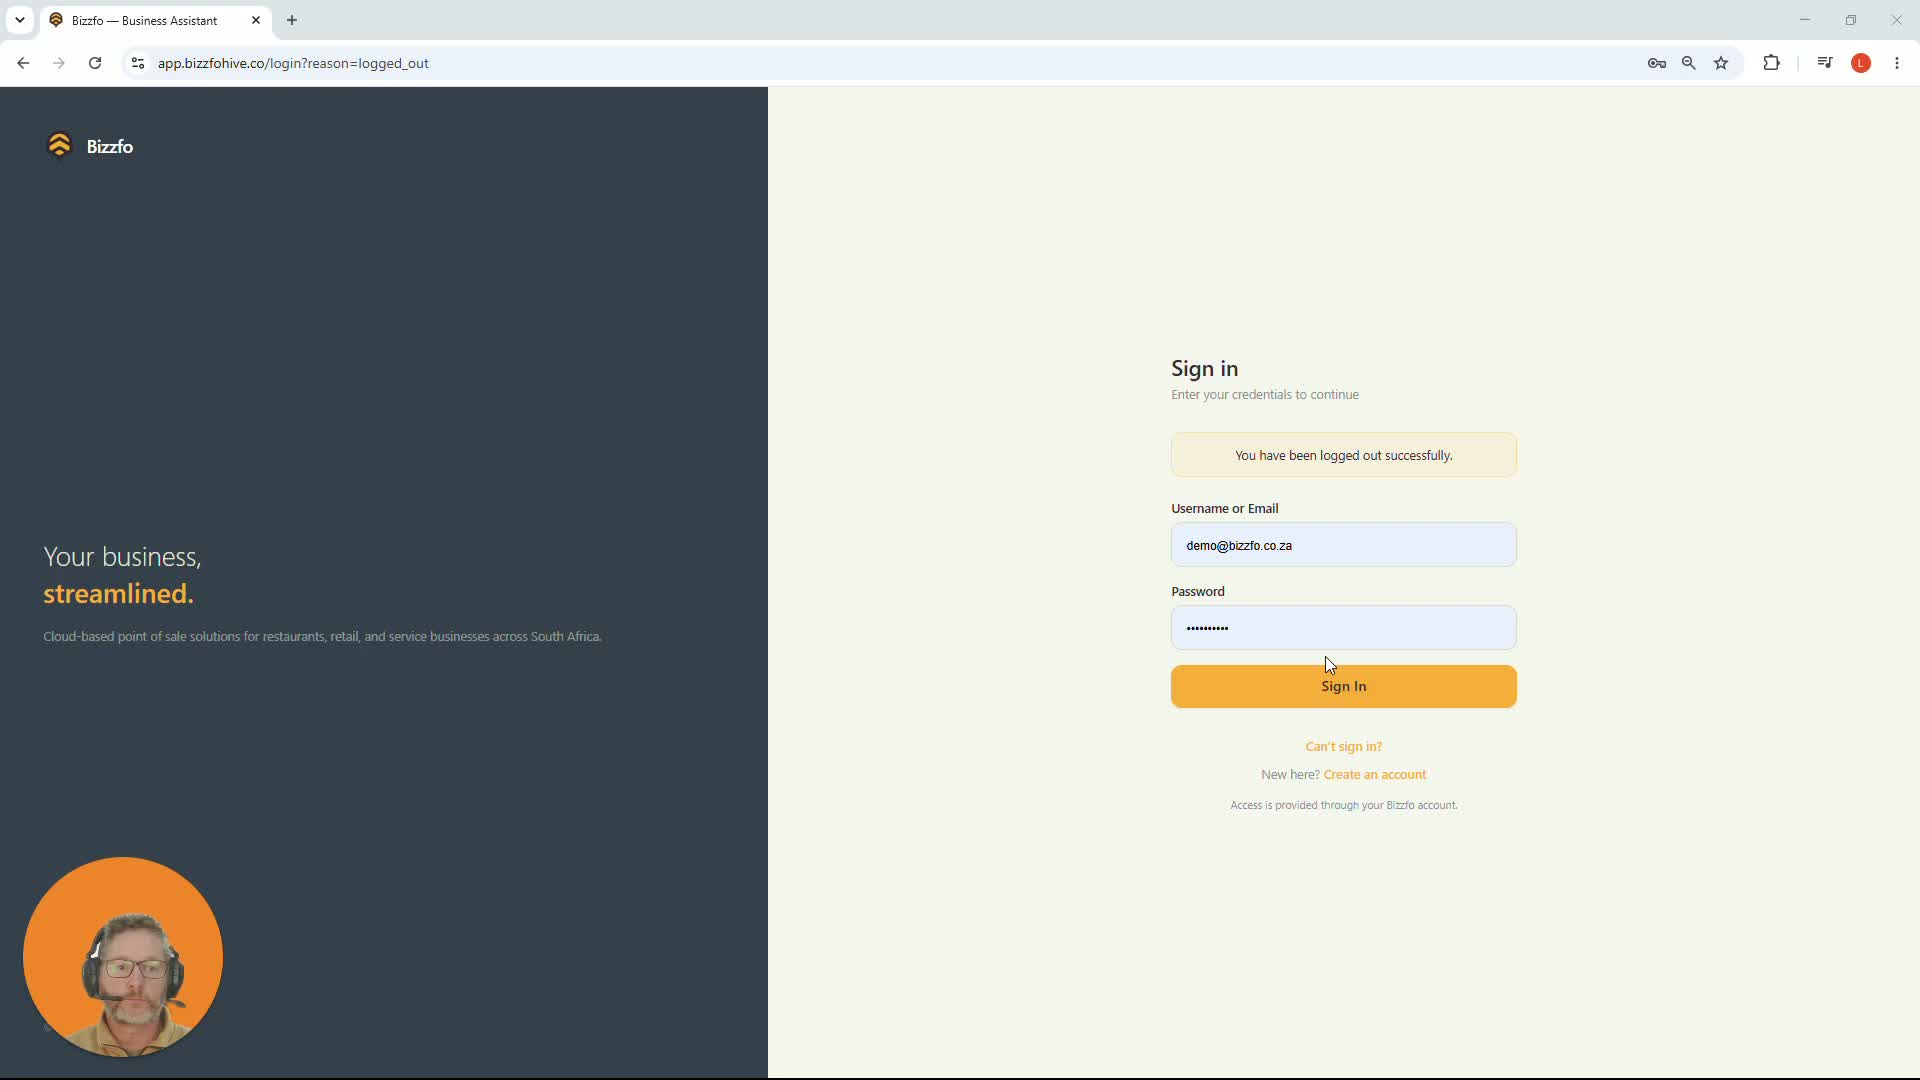Image resolution: width=1920 pixels, height=1080 pixels.
Task: View site information icon
Action: 138,63
